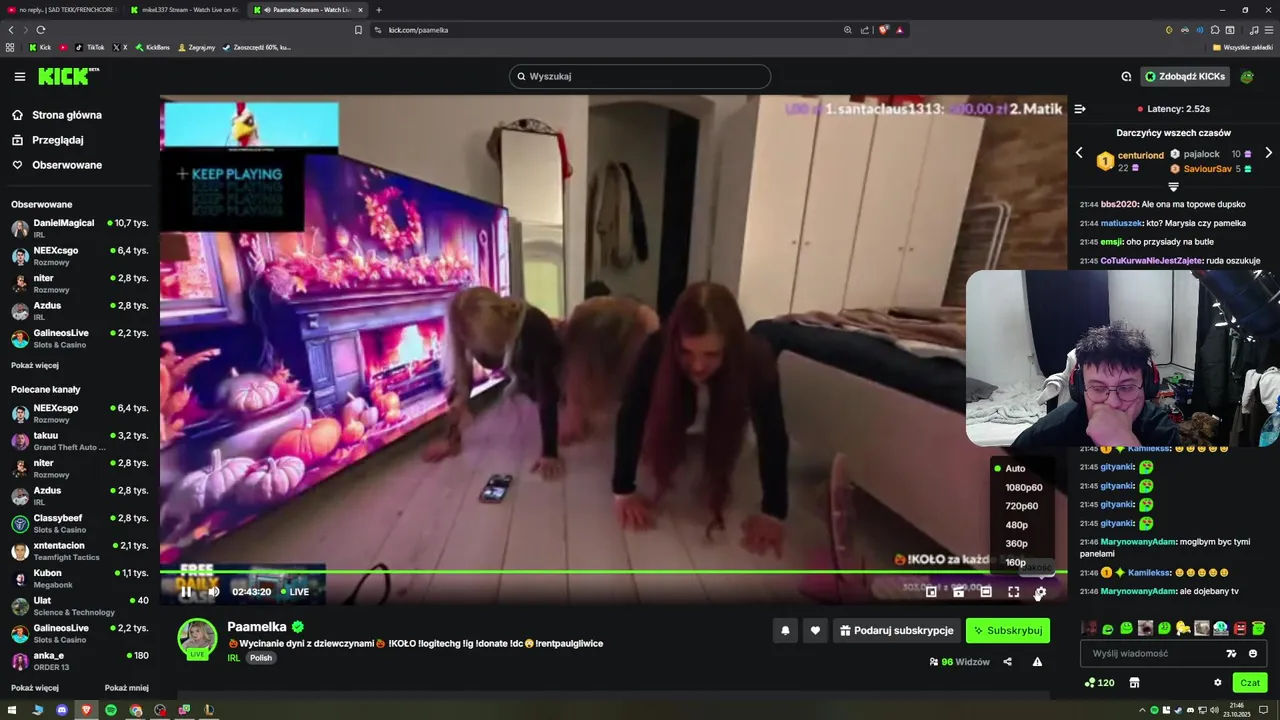Expand Pokaż więcej under Obserwowane
The height and width of the screenshot is (720, 1280).
[35, 365]
